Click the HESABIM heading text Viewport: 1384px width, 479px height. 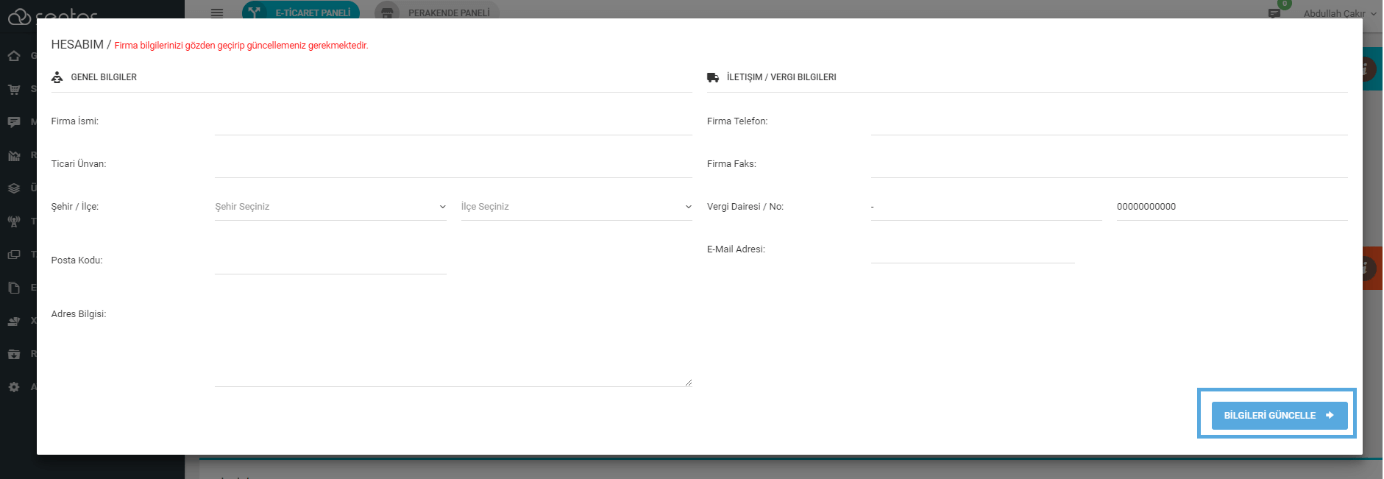click(77, 45)
